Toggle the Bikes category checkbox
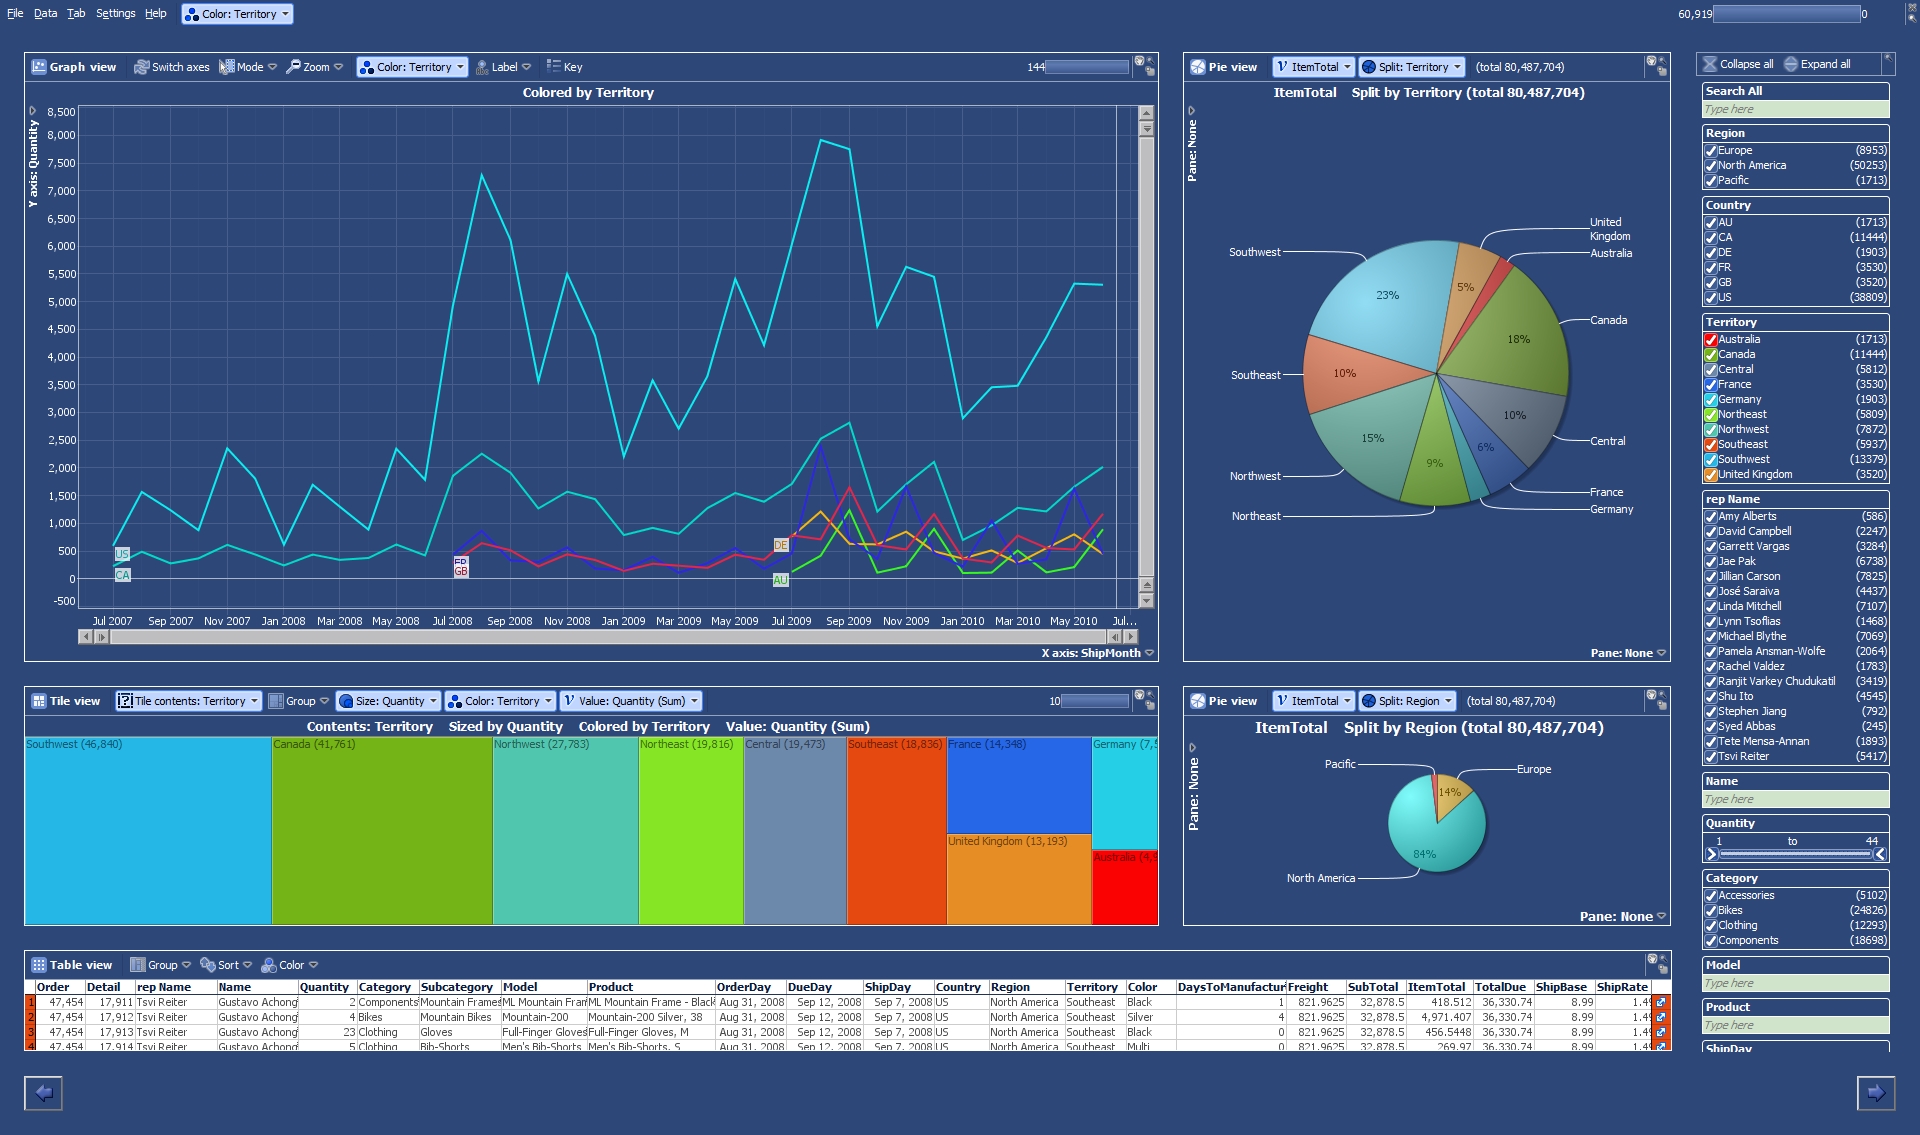1920x1135 pixels. pos(1711,911)
